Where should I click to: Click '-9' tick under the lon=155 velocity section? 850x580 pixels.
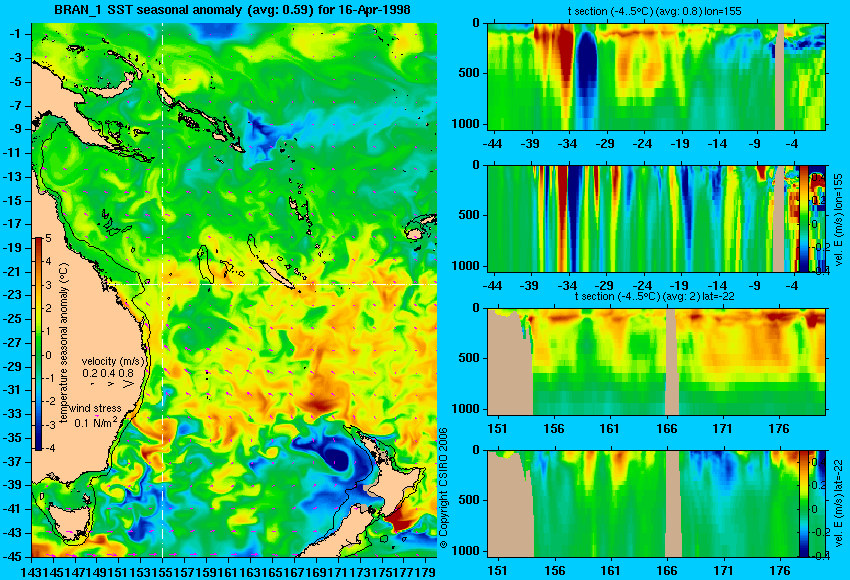click(x=754, y=286)
